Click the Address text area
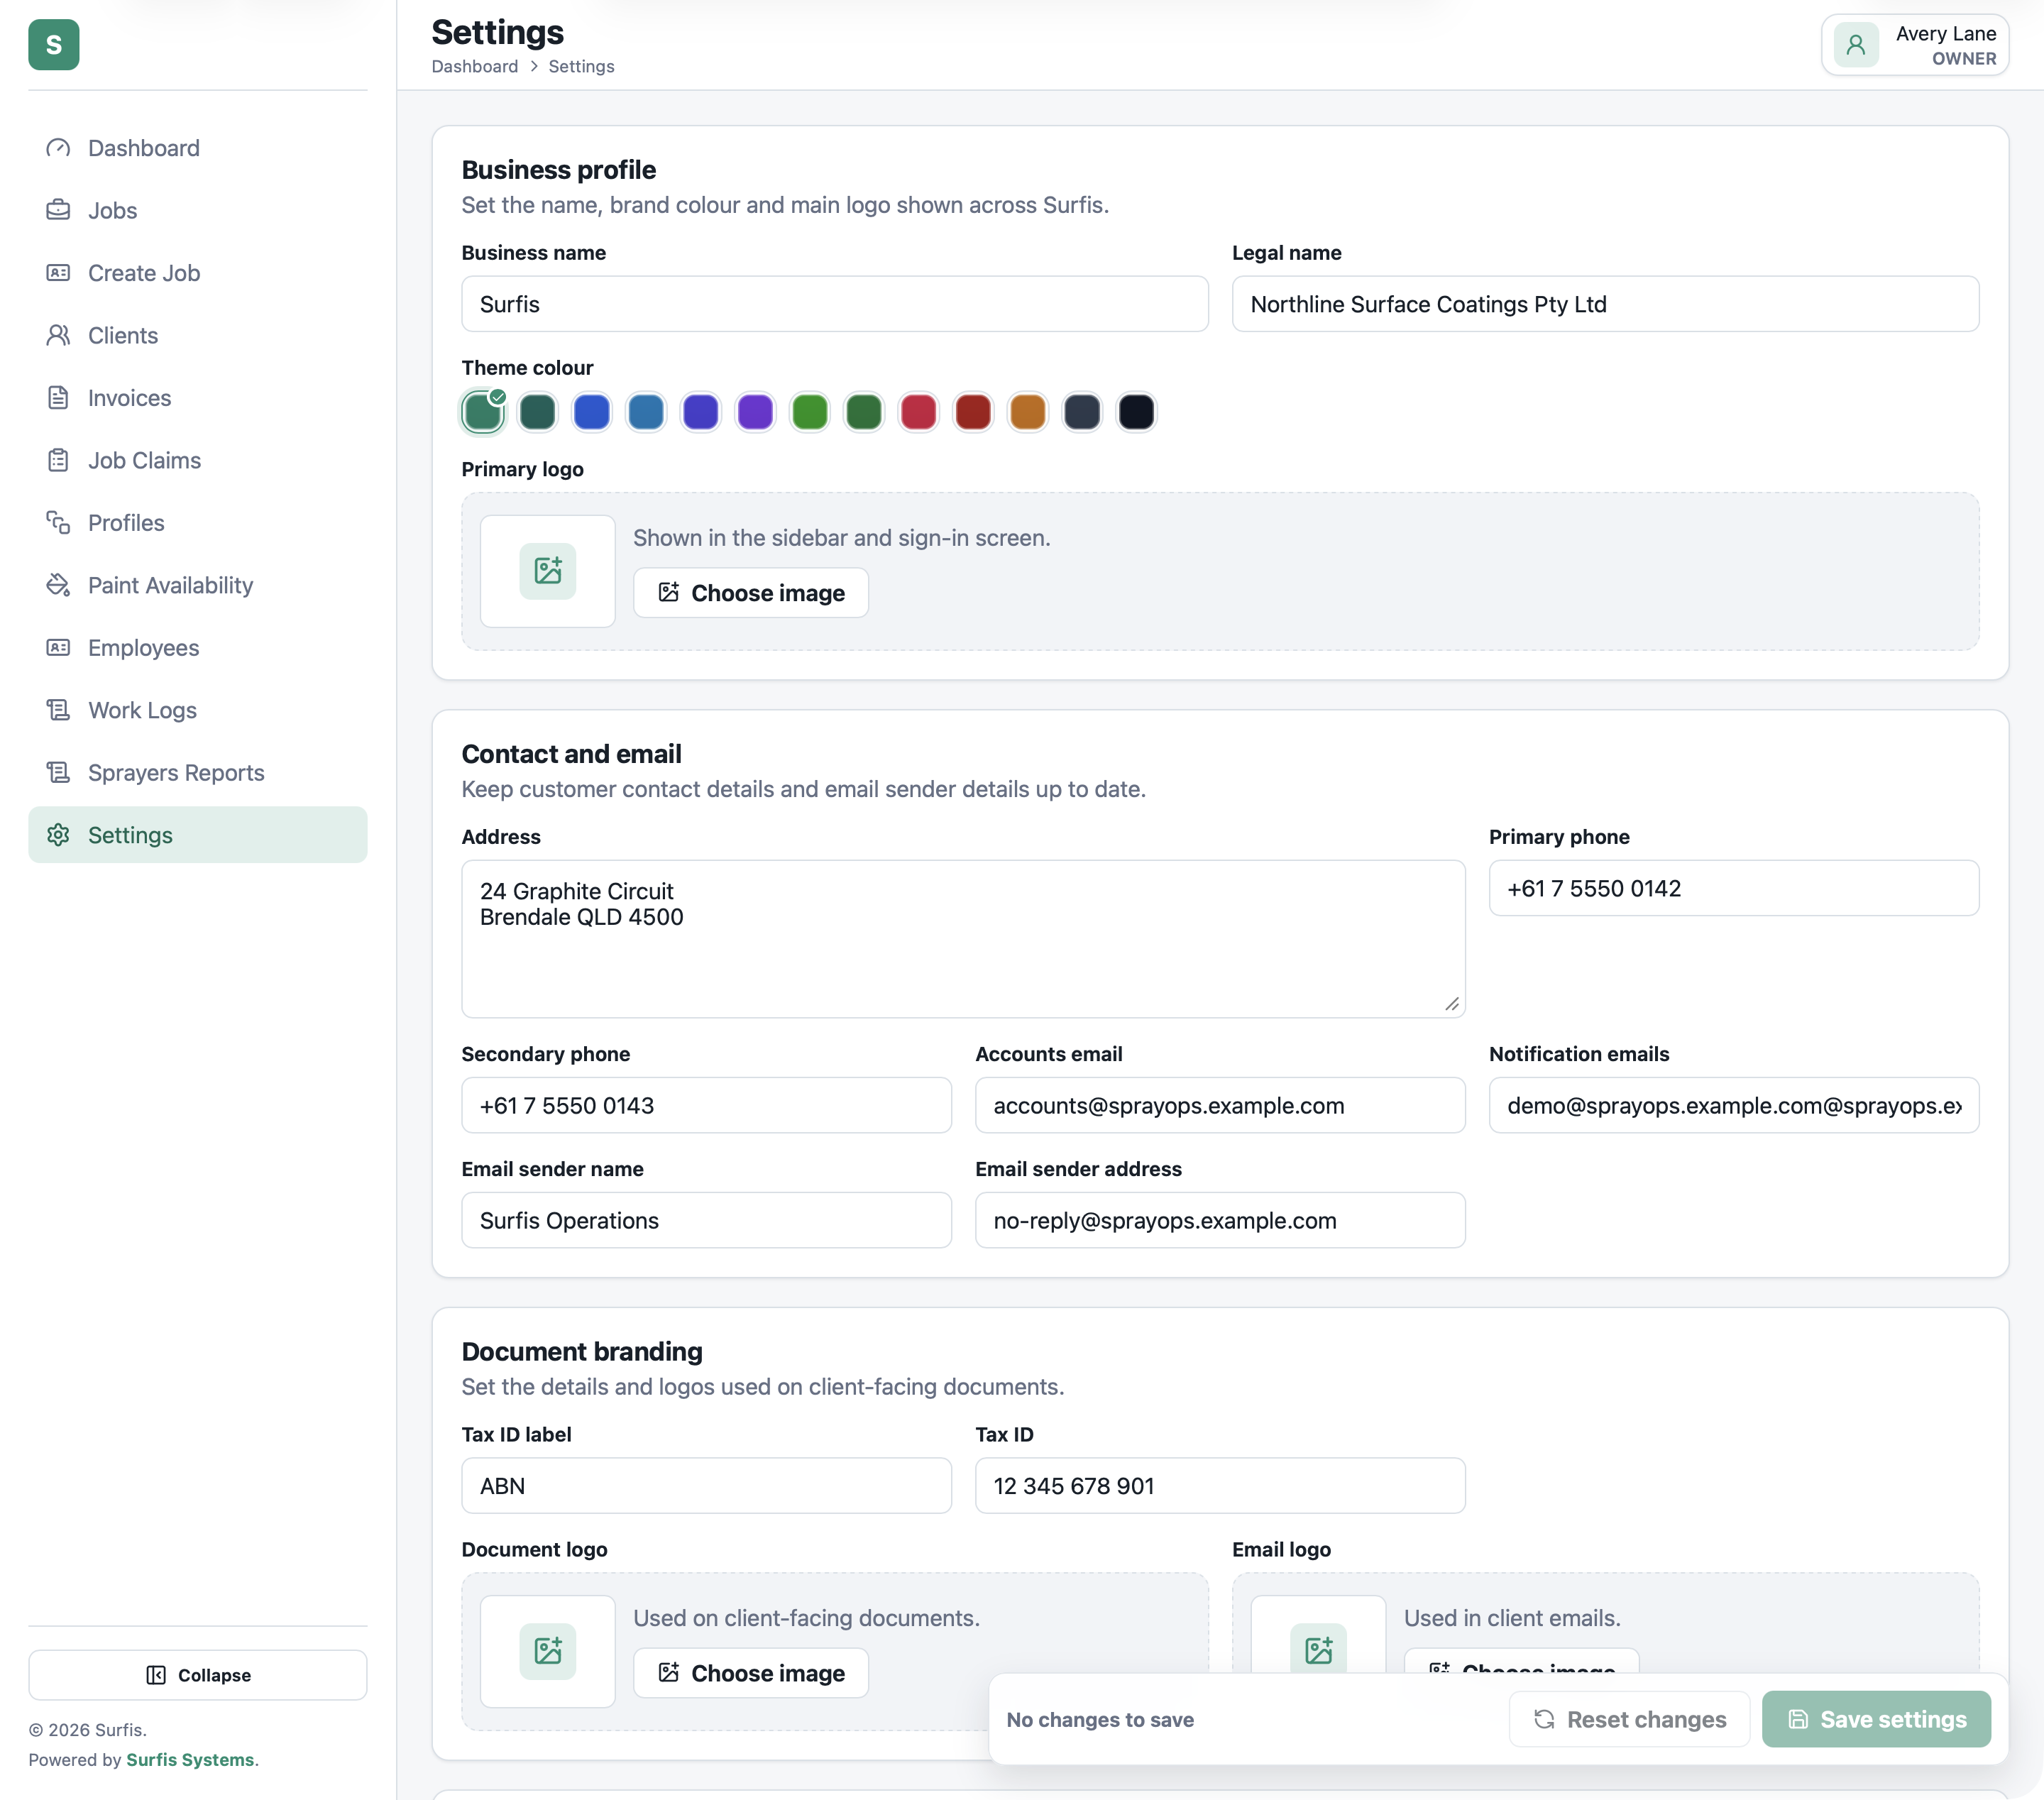Screen dimensions: 2044x1800 click(x=963, y=939)
